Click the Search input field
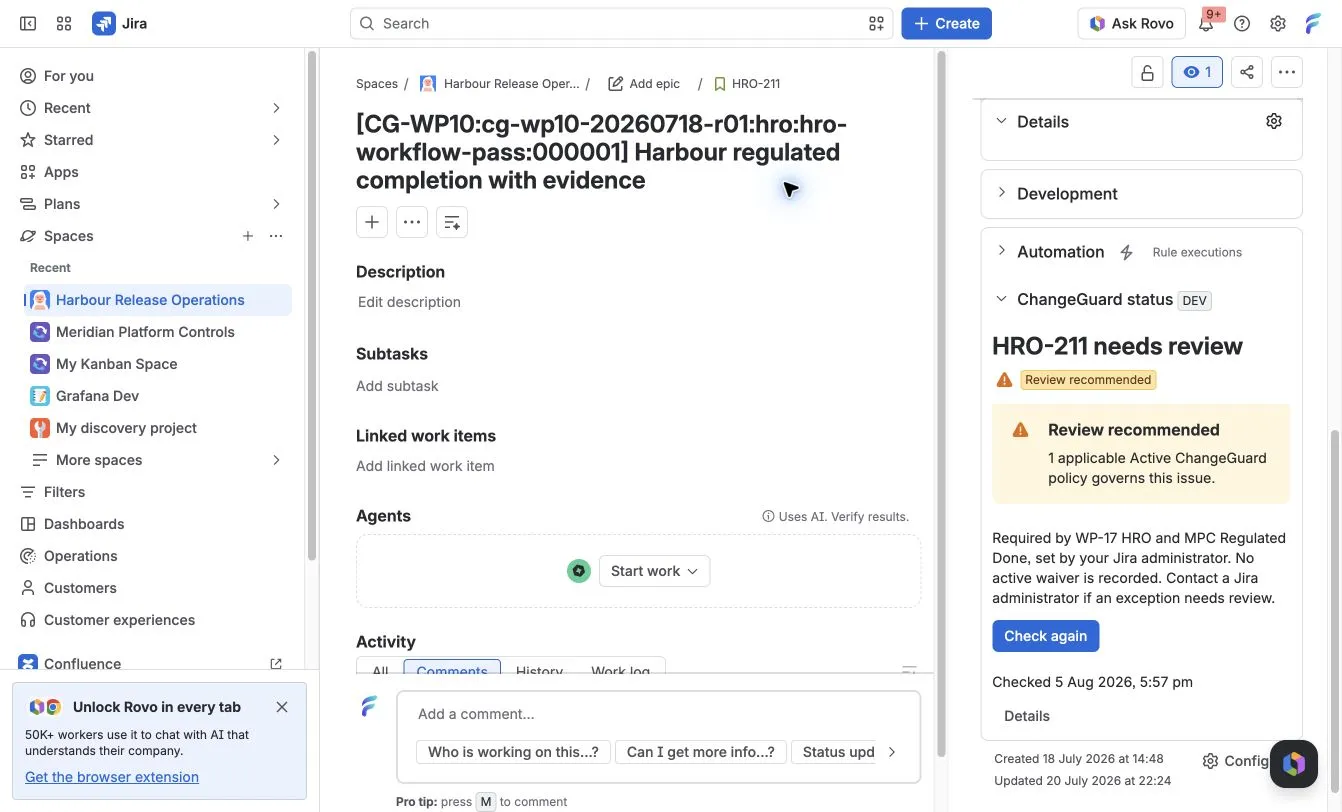Screen dimensions: 1342x812 (x=621, y=23)
